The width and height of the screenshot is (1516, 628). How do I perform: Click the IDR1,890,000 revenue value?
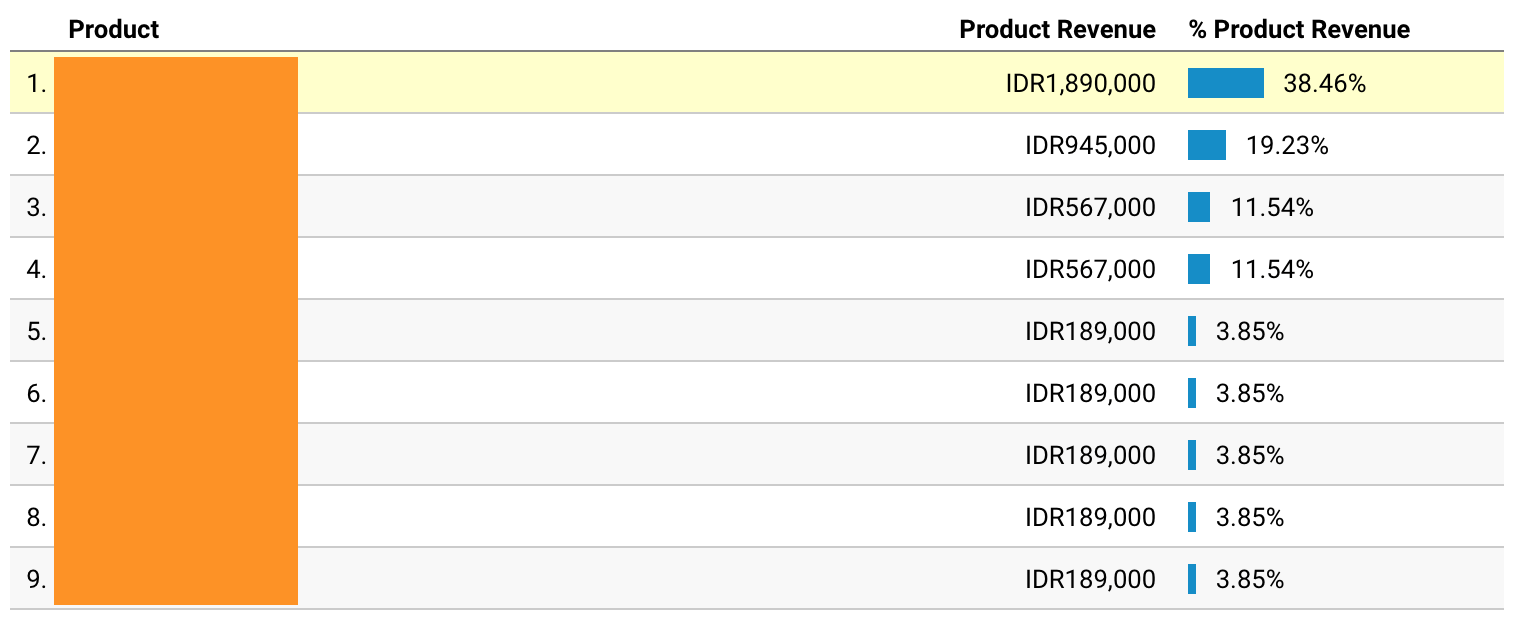(x=1080, y=84)
